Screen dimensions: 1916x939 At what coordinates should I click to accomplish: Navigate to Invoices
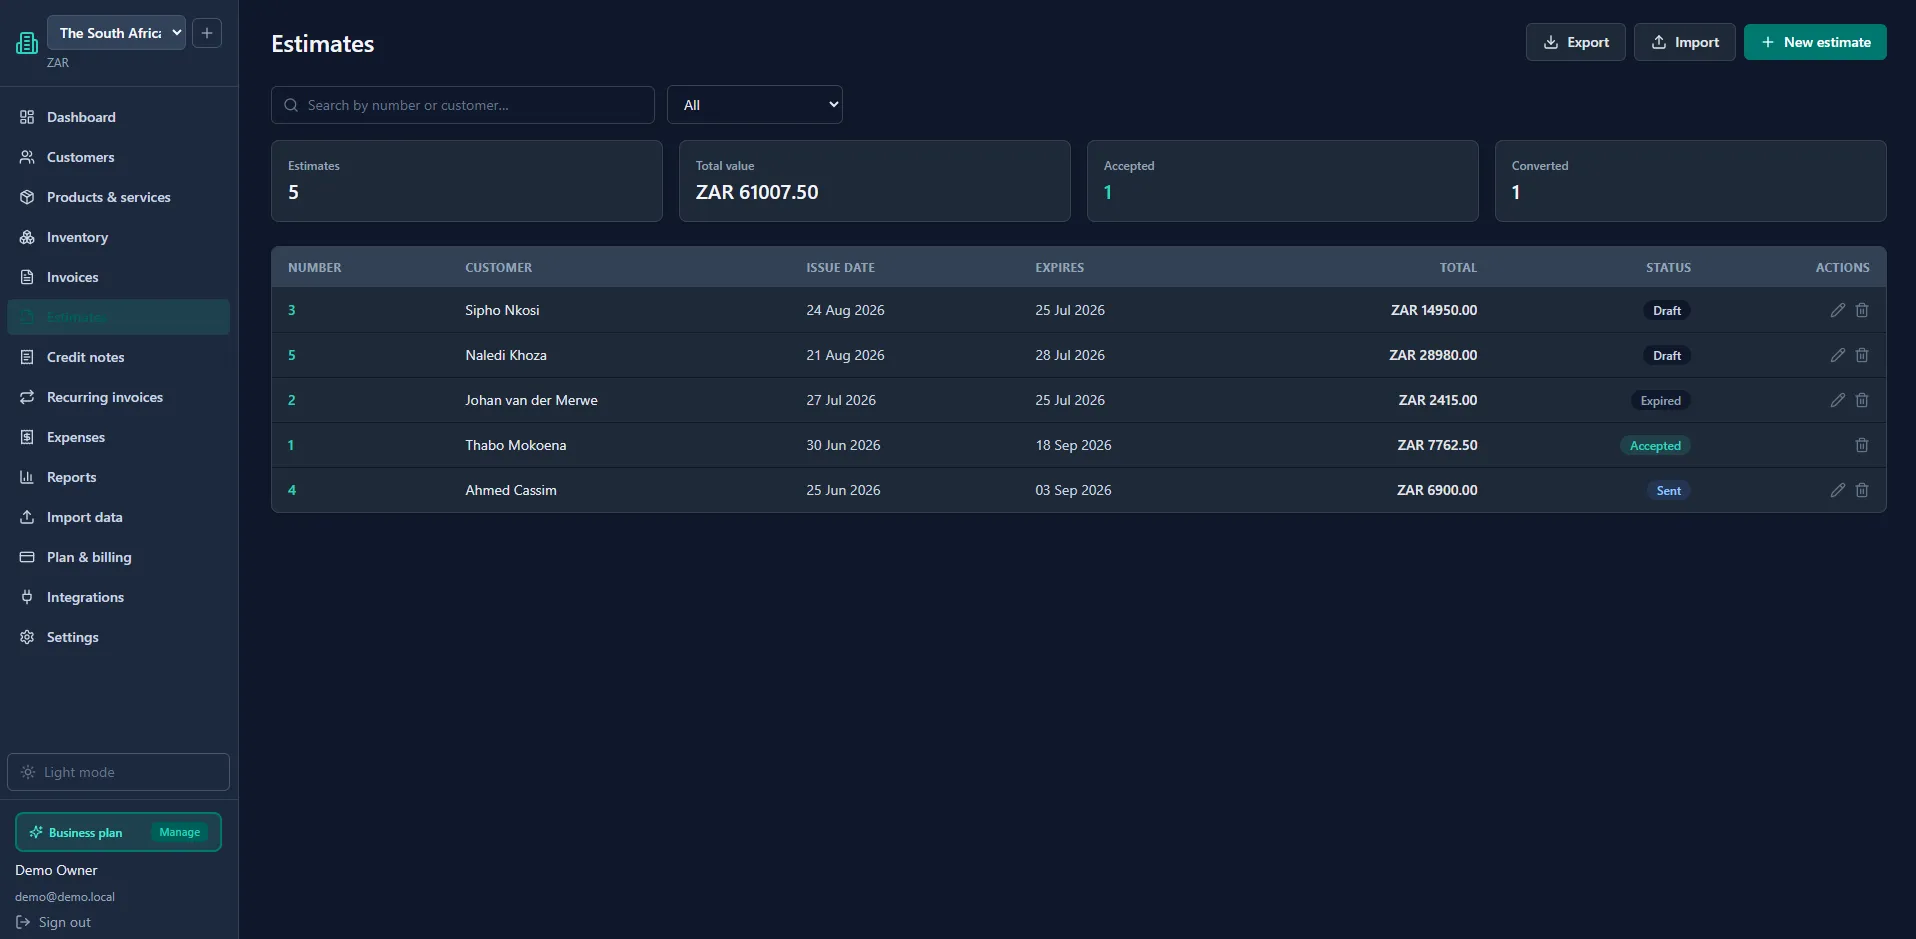[118, 277]
